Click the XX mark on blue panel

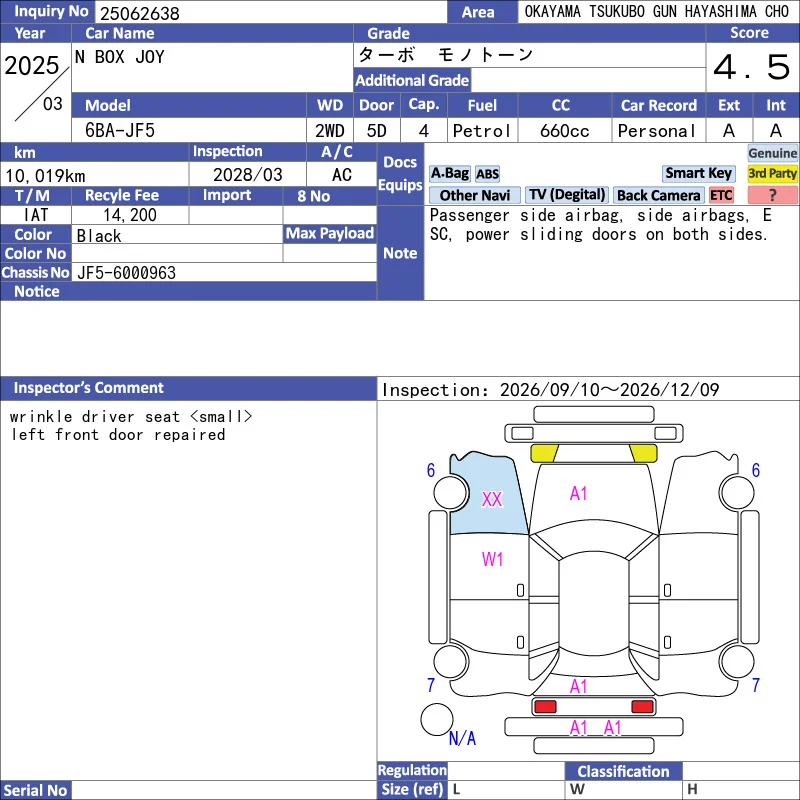point(492,499)
